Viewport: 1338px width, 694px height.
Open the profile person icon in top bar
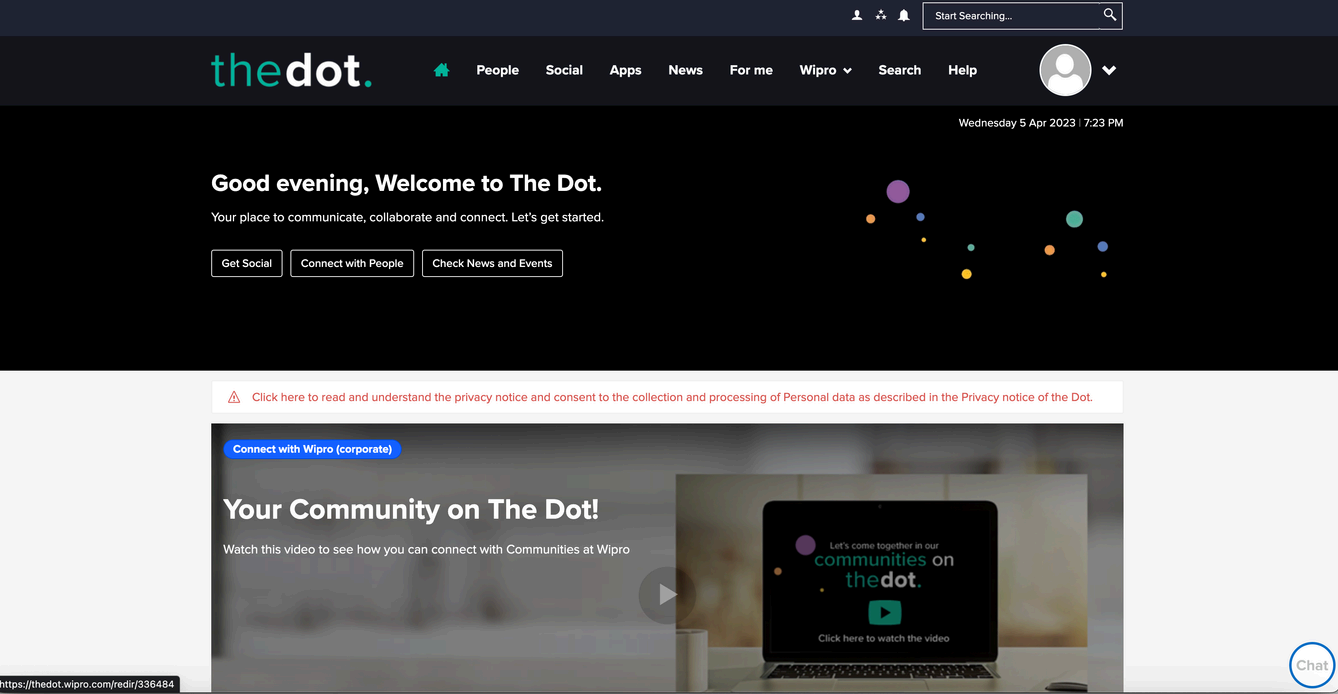[857, 16]
